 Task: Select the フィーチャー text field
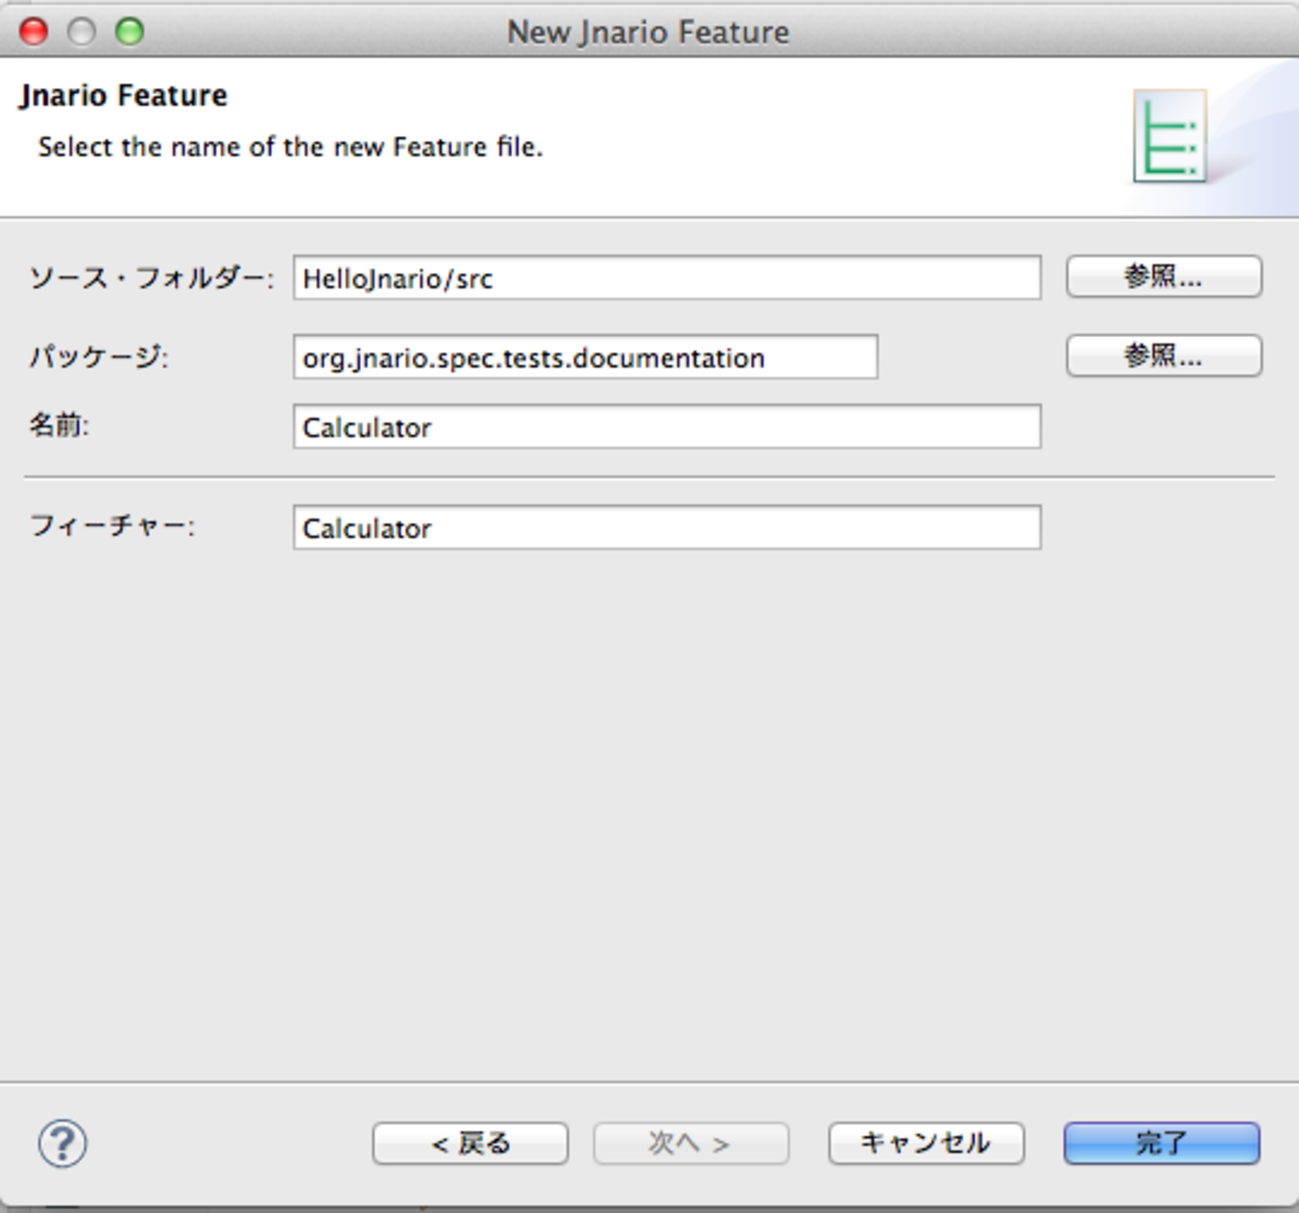click(x=666, y=528)
